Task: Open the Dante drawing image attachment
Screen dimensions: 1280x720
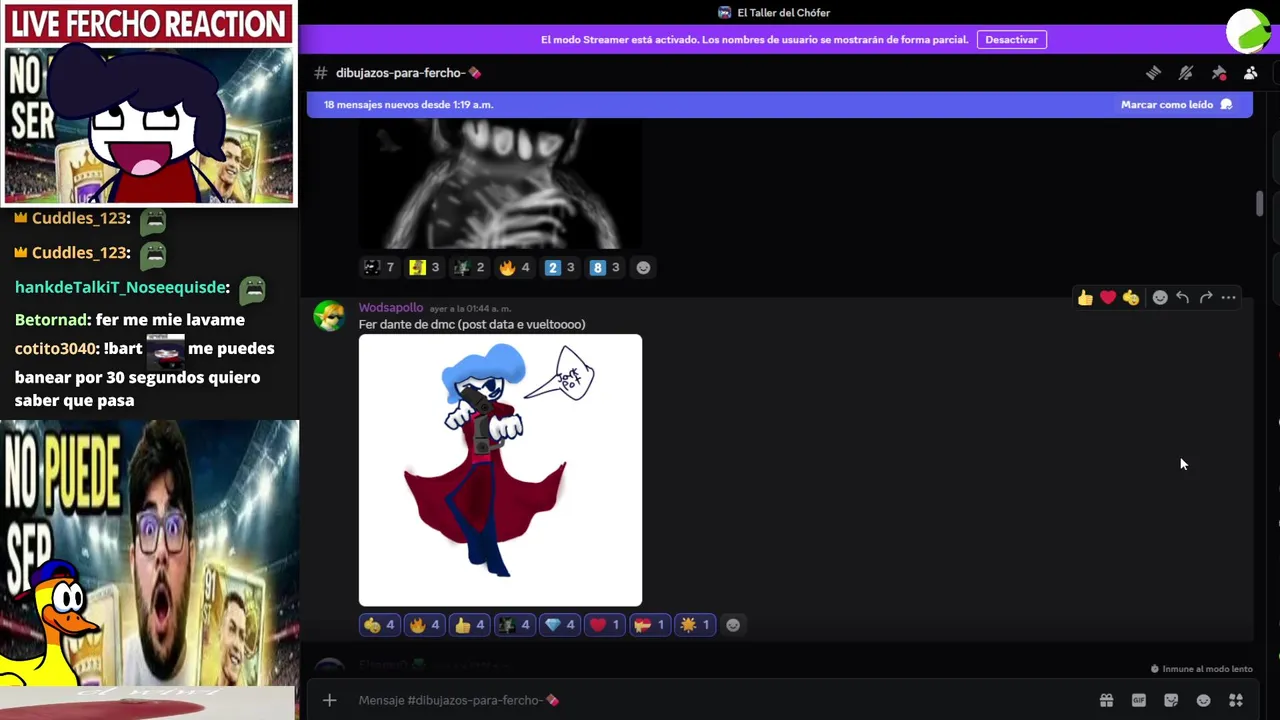Action: click(500, 470)
